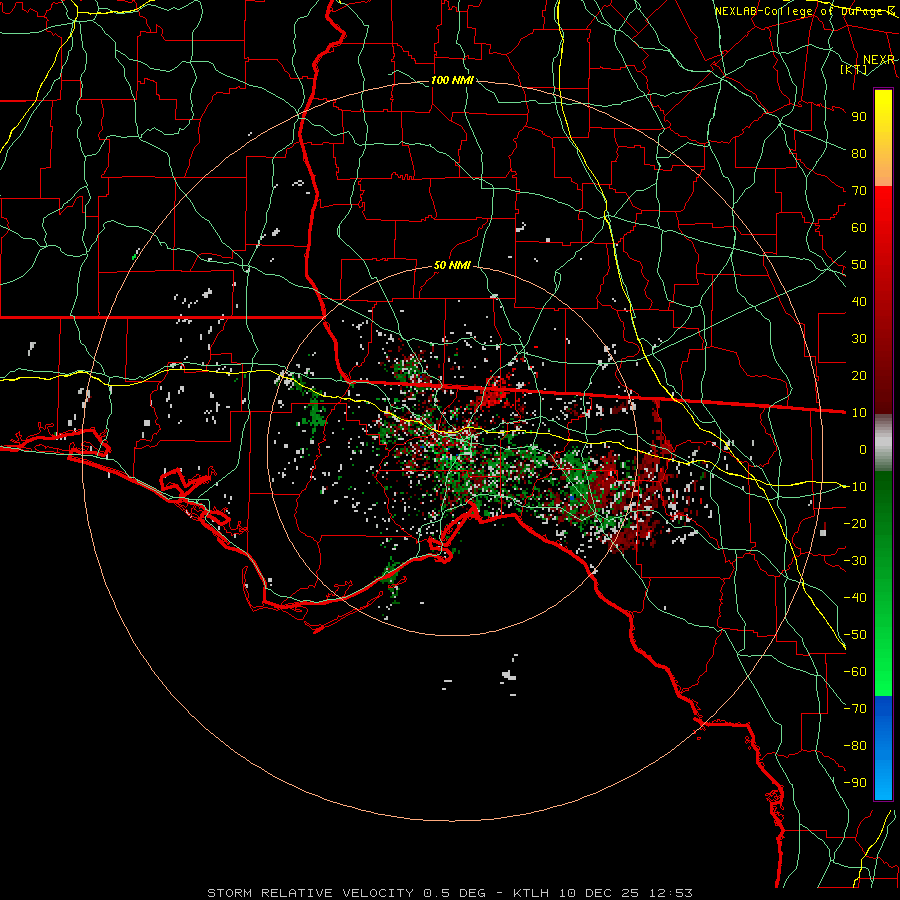
Task: Click the -20 value on the velocity scale
Action: [x=855, y=523]
